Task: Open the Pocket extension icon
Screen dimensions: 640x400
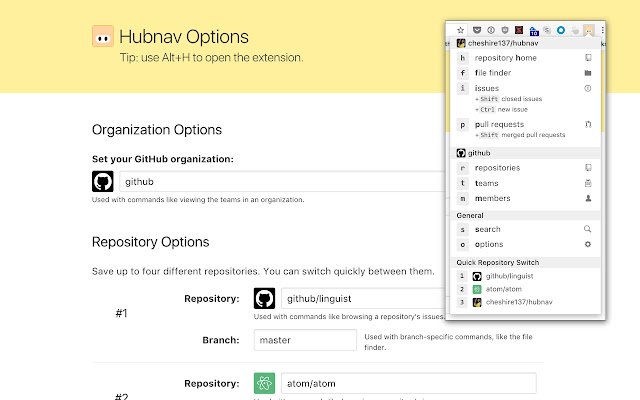Action: (x=477, y=30)
